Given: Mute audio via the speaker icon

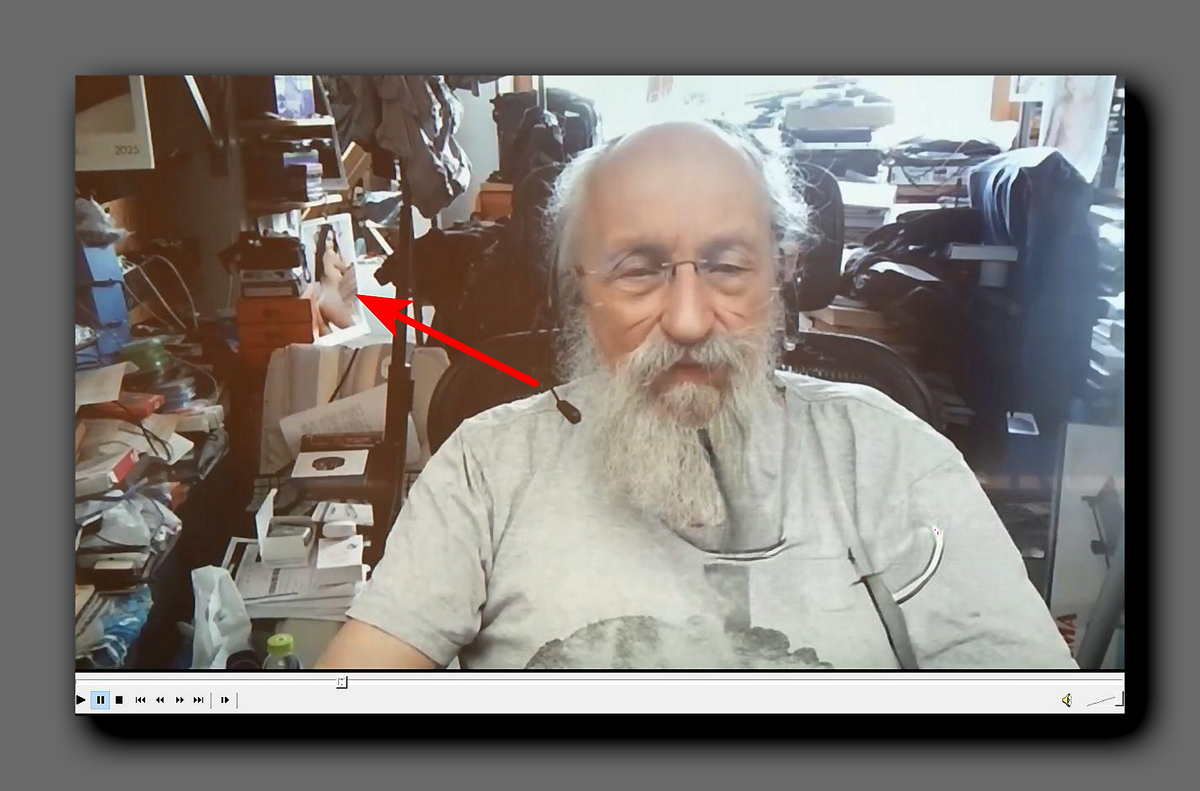Looking at the screenshot, I should [1067, 700].
